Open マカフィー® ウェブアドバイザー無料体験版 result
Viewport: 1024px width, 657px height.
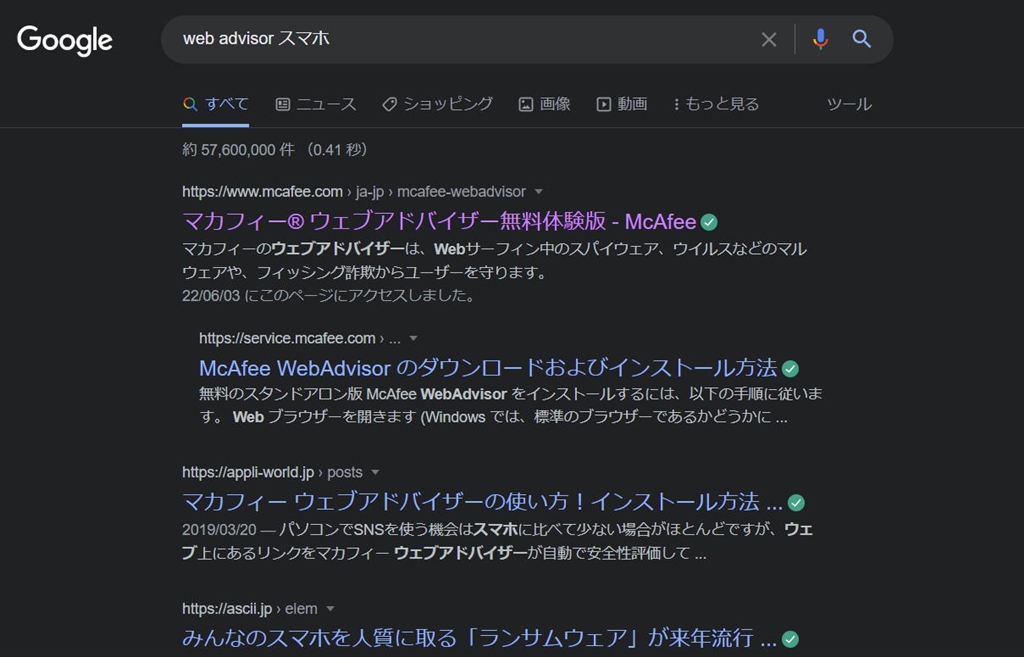[440, 222]
